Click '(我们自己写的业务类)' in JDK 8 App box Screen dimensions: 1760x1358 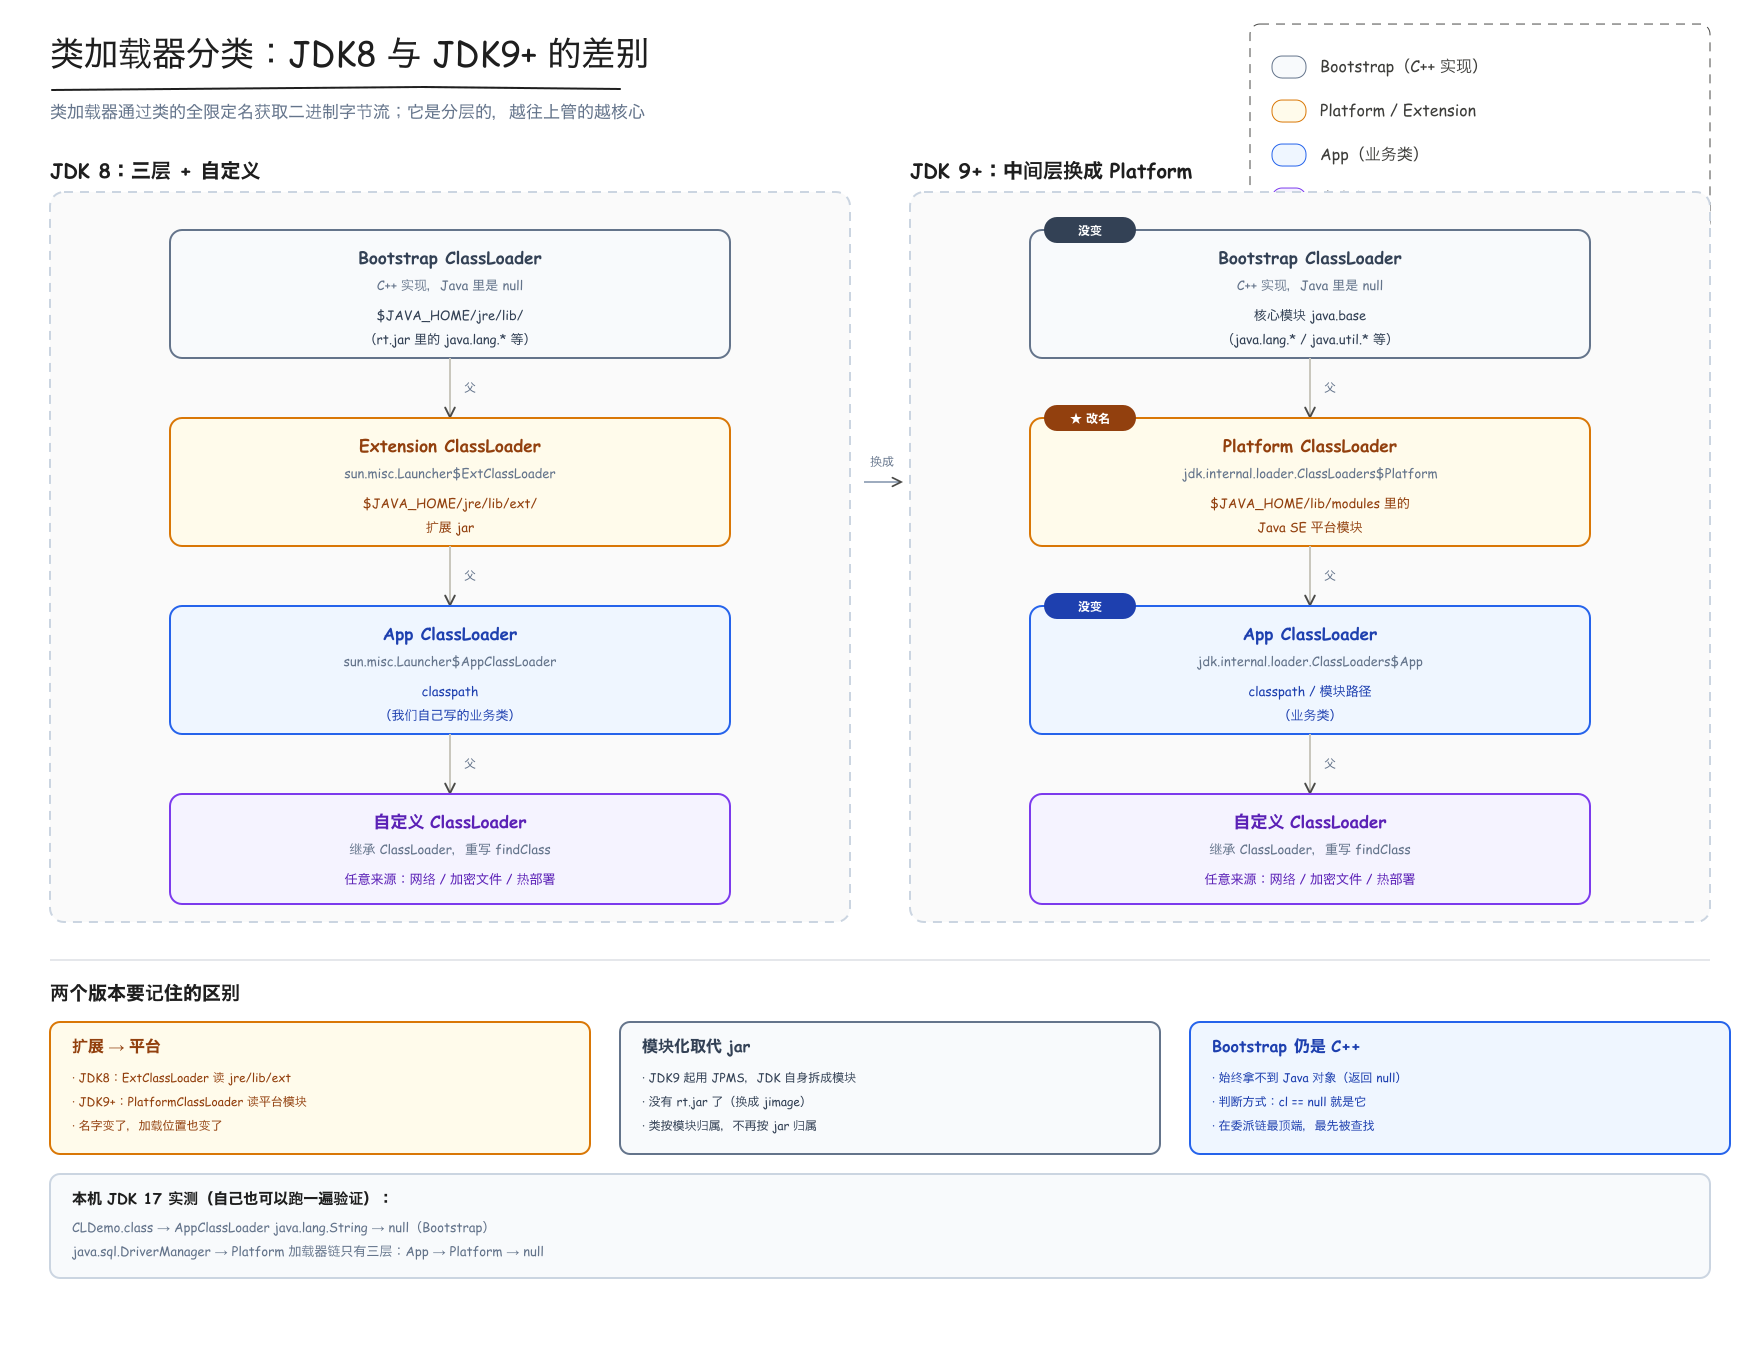(450, 716)
